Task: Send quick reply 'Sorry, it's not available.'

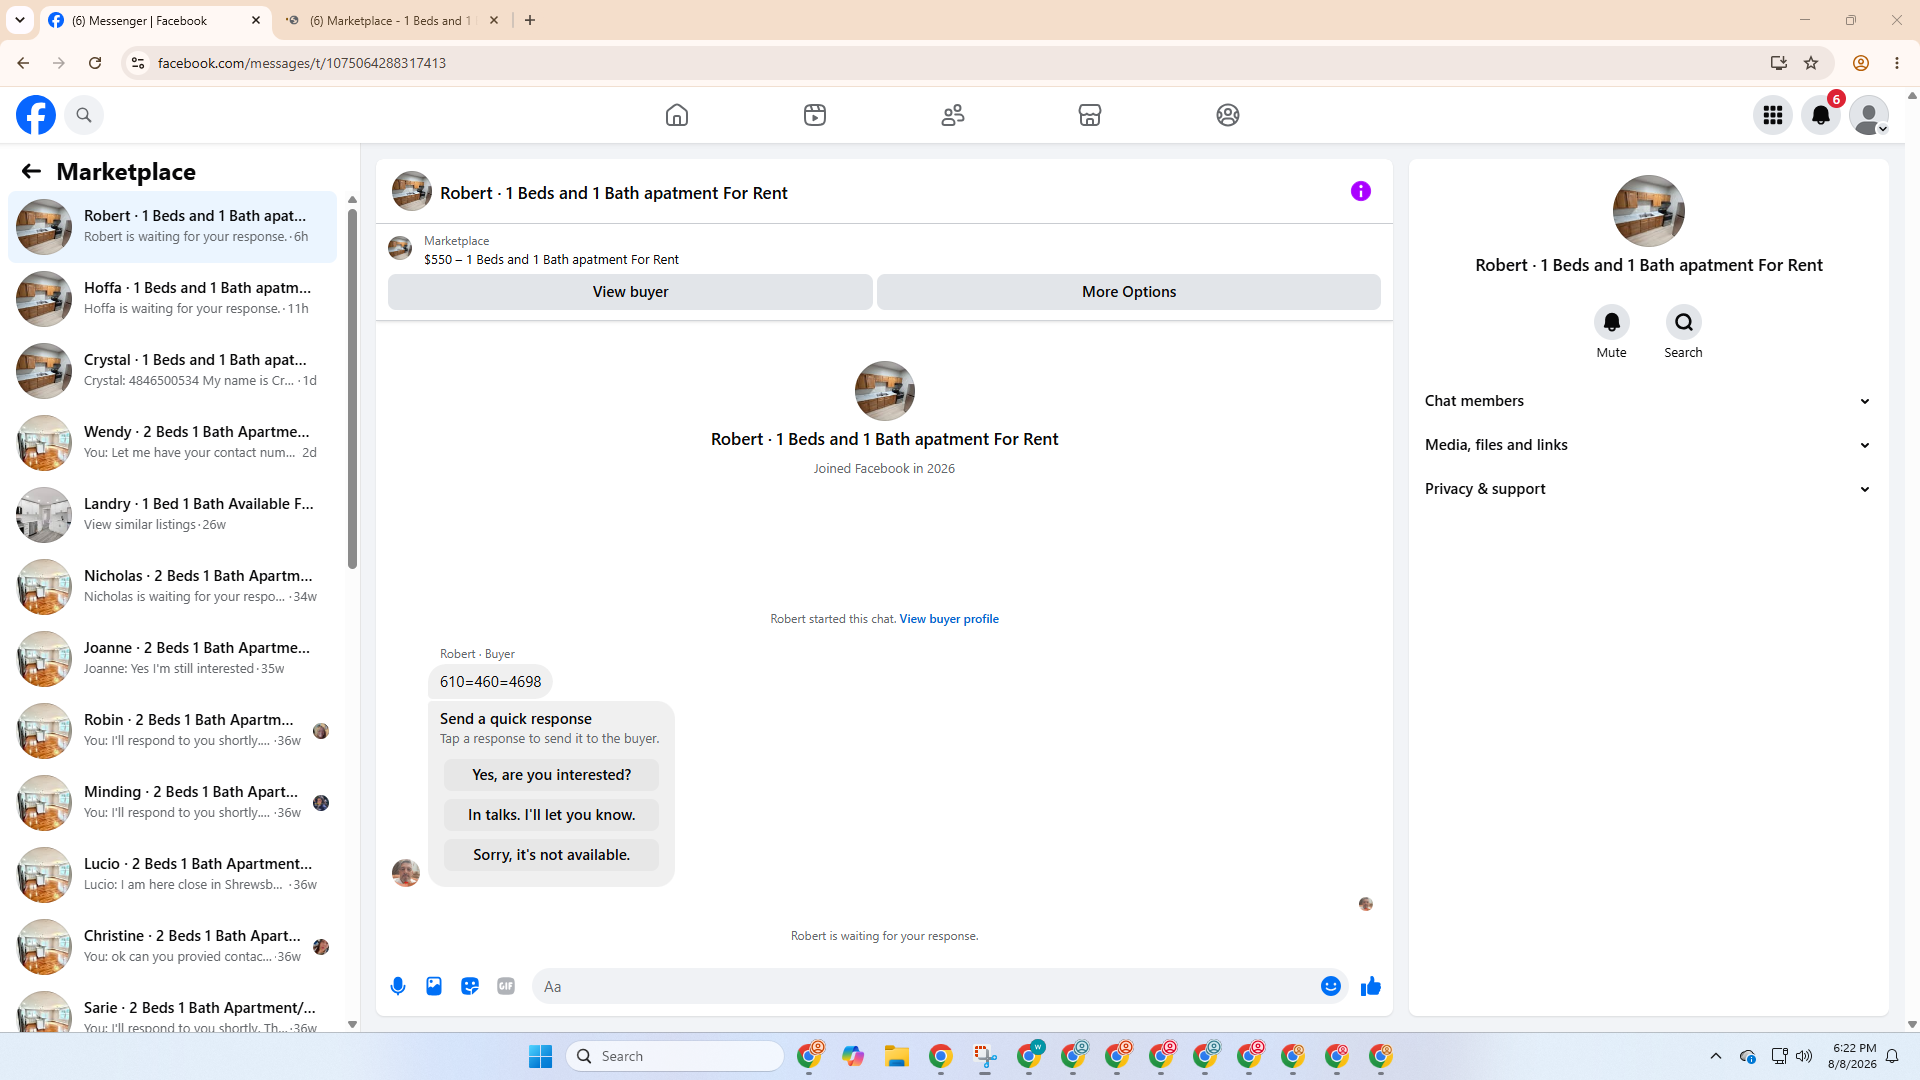Action: pyautogui.click(x=551, y=855)
